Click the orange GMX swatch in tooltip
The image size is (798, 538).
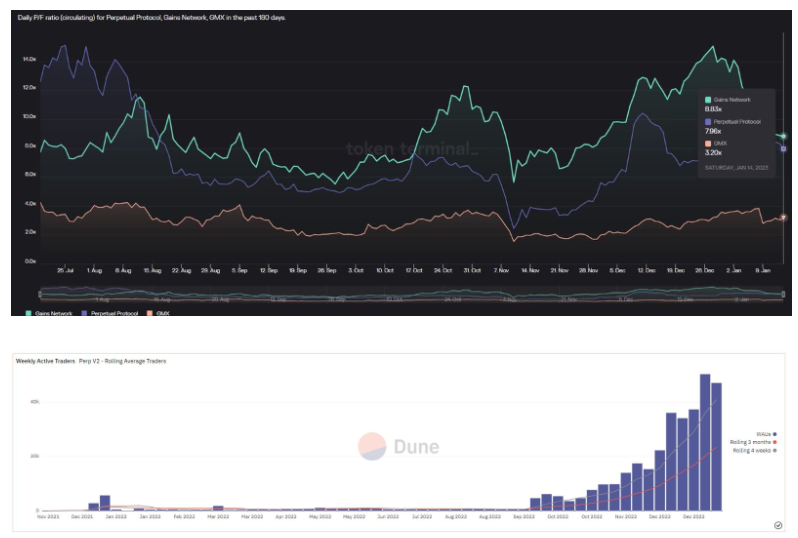708,144
